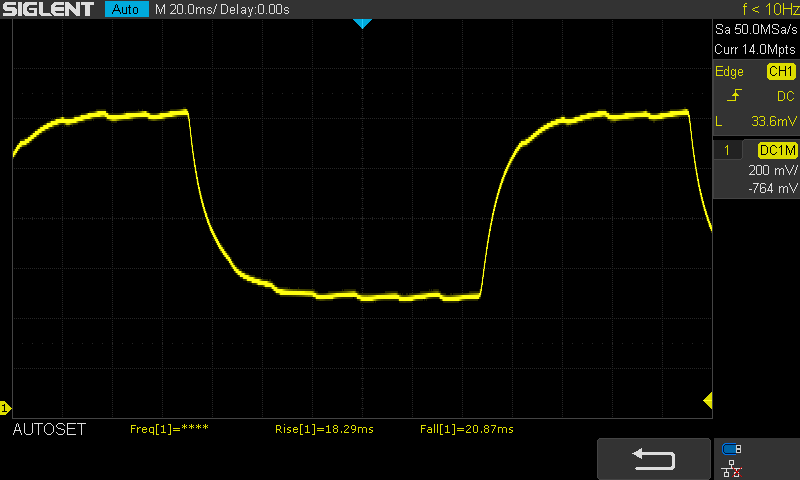Click the SIGLENT logo
The height and width of the screenshot is (480, 800).
click(x=48, y=9)
